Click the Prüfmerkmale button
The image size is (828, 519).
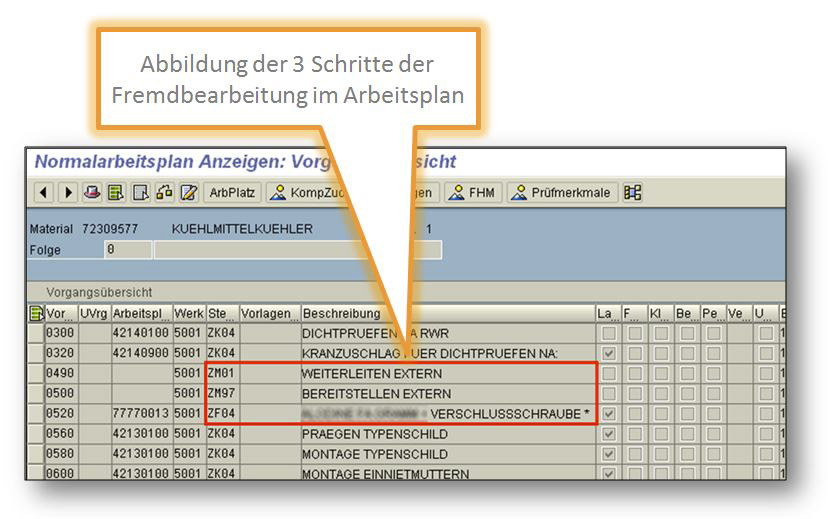563,193
